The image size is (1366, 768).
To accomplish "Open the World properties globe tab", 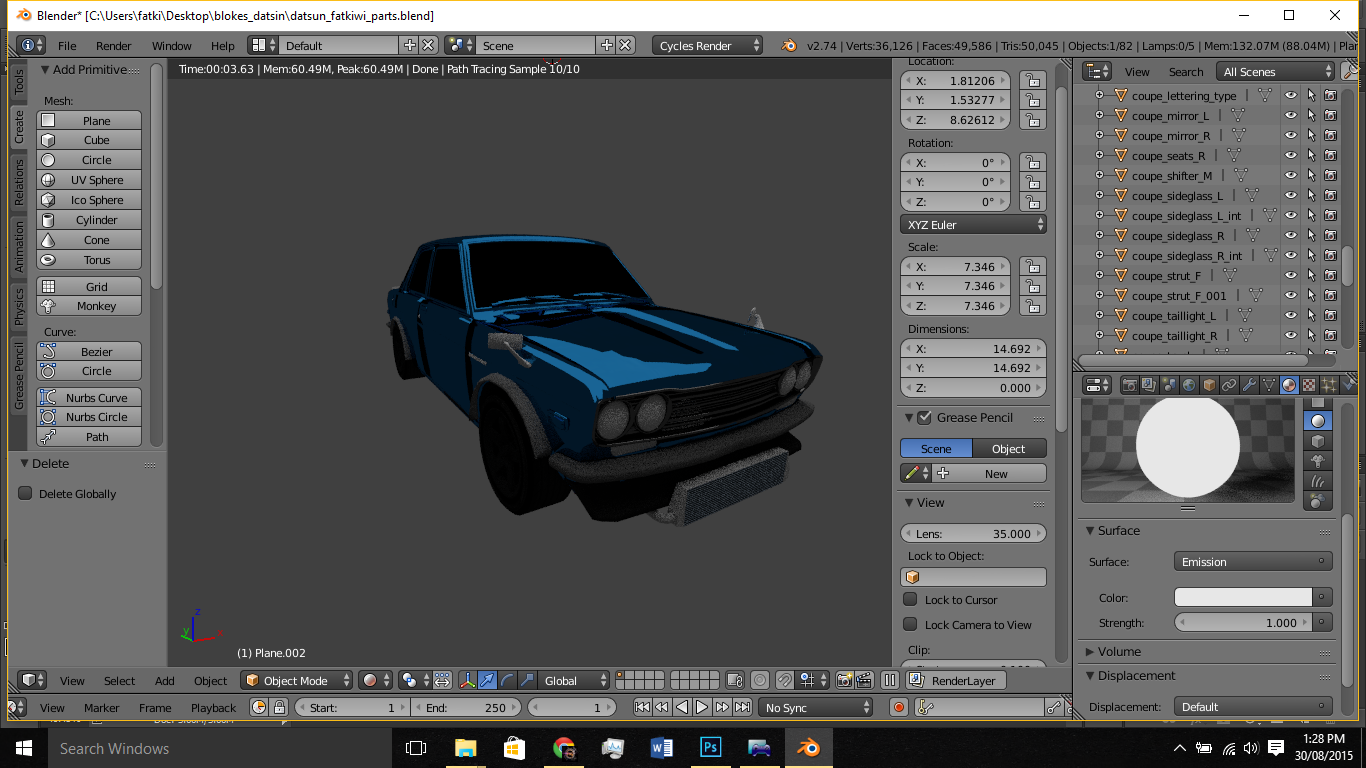I will 1189,385.
